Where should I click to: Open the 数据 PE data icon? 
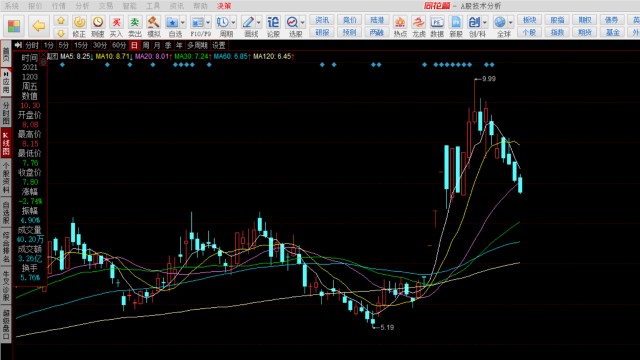point(437,26)
